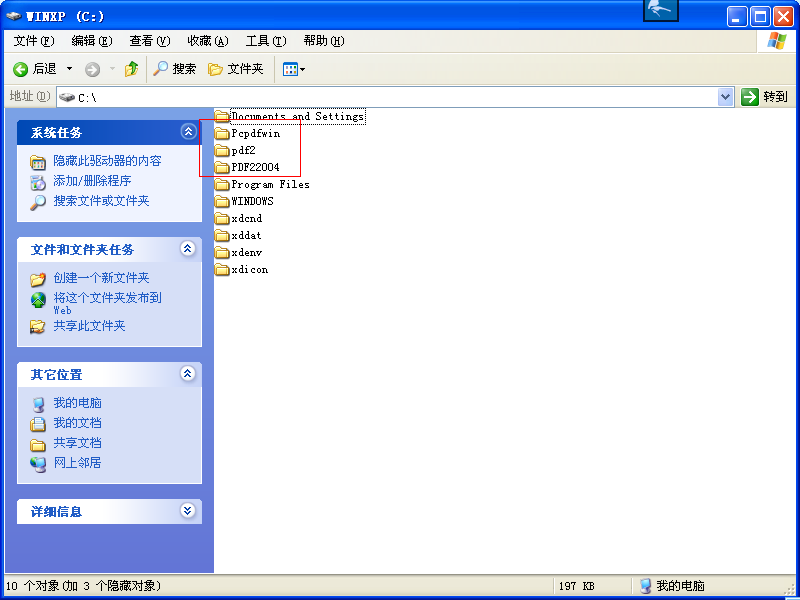Toggle the Folders (文件夹) pane button
The image size is (800, 600).
pyautogui.click(x=236, y=69)
